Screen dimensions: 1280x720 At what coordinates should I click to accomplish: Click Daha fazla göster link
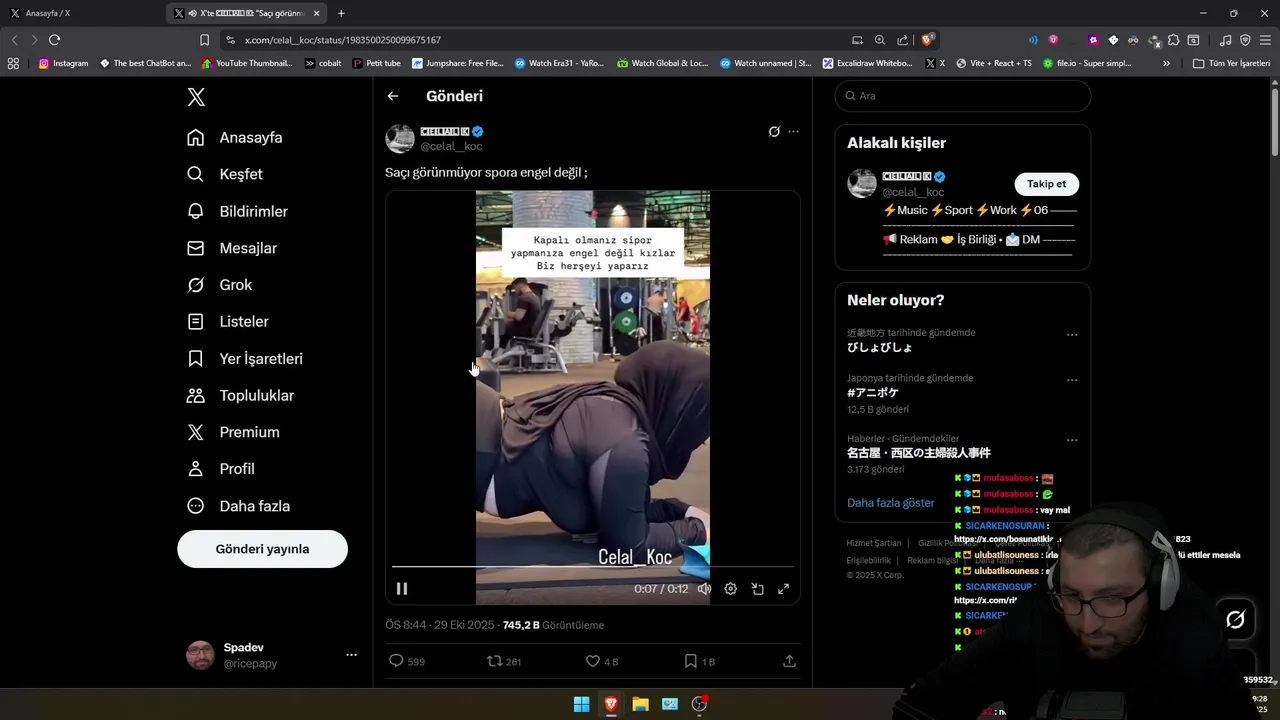coord(891,503)
